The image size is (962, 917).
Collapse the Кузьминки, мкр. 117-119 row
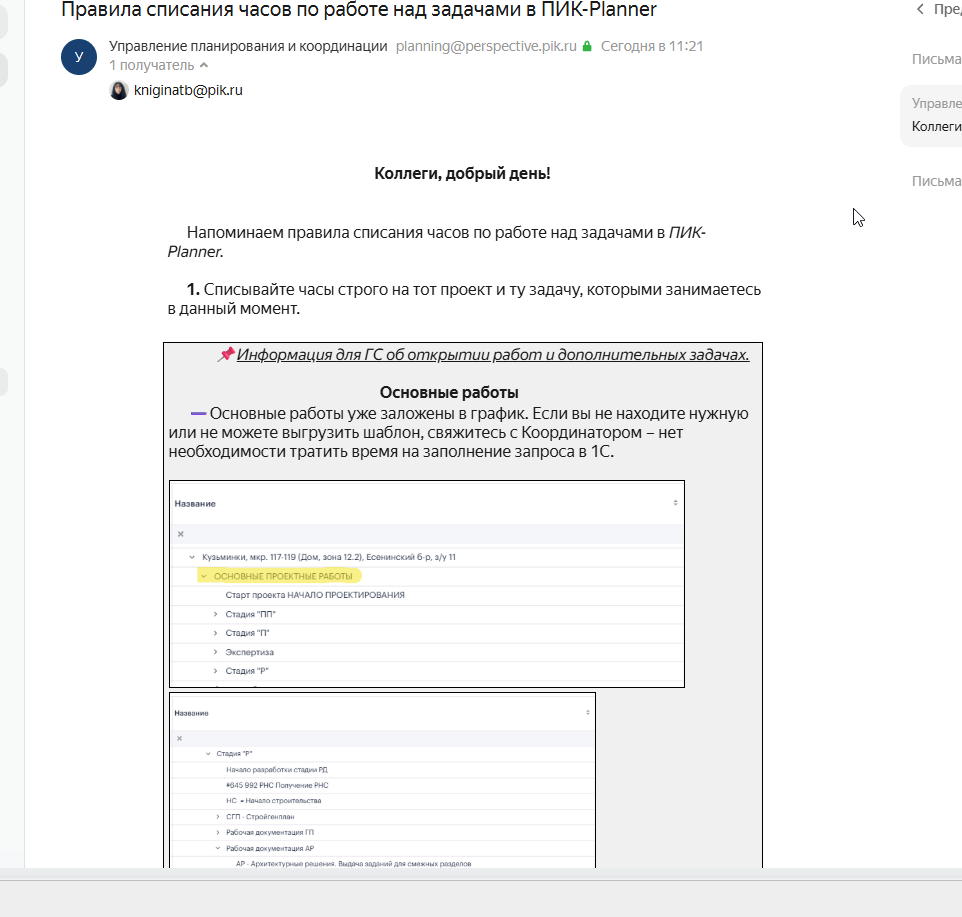coord(192,557)
